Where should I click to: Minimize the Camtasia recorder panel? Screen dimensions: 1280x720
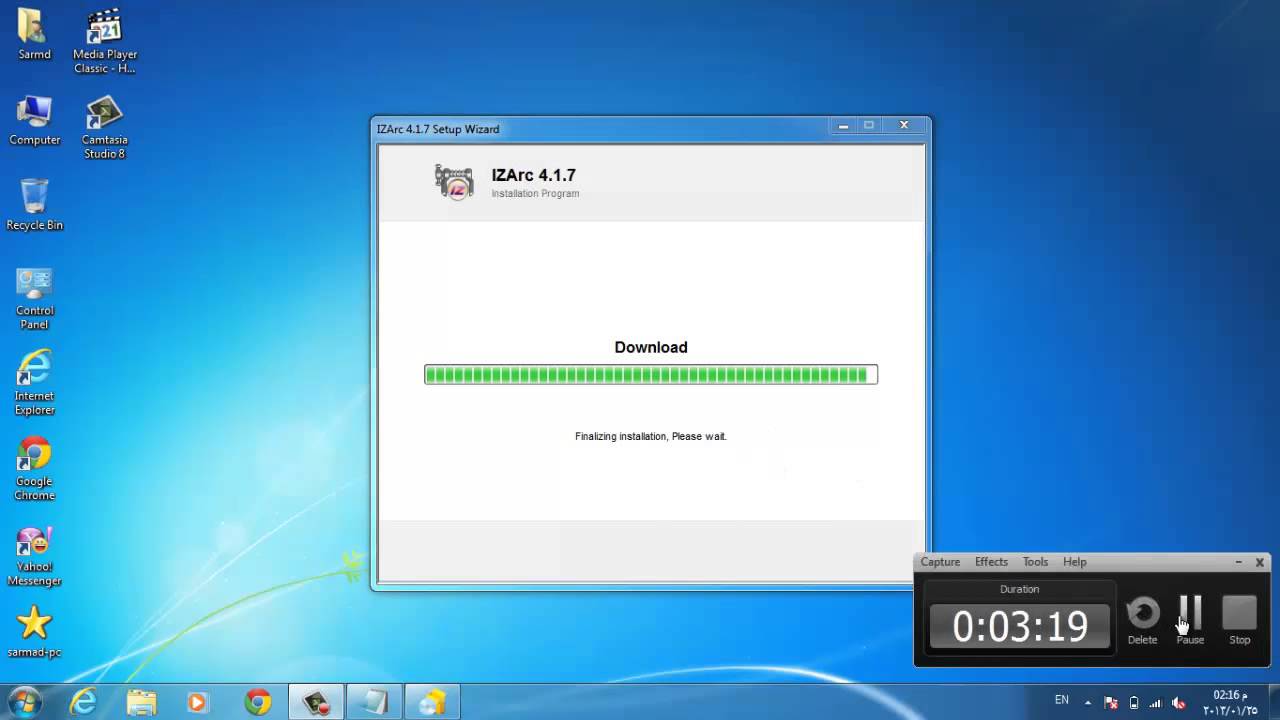coord(1238,562)
